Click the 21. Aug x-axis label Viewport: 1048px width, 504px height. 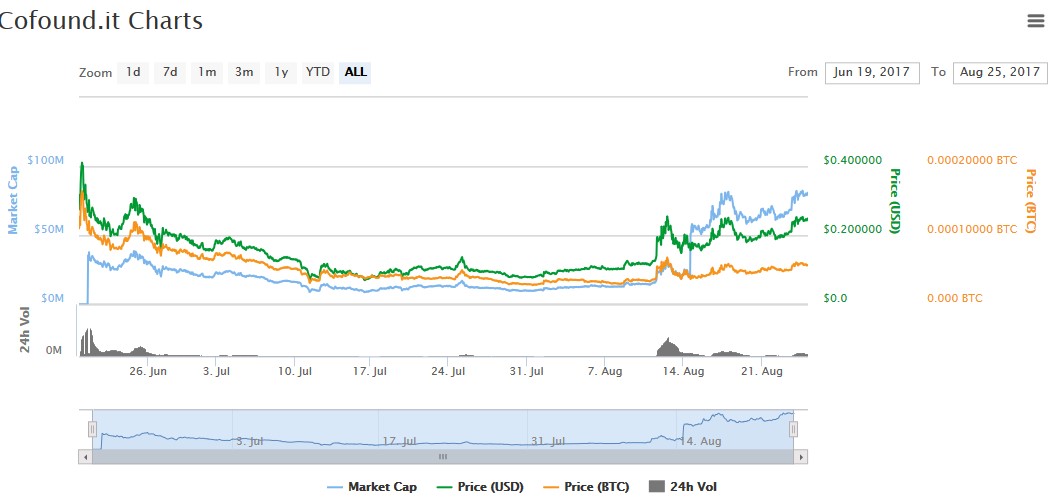click(x=763, y=371)
